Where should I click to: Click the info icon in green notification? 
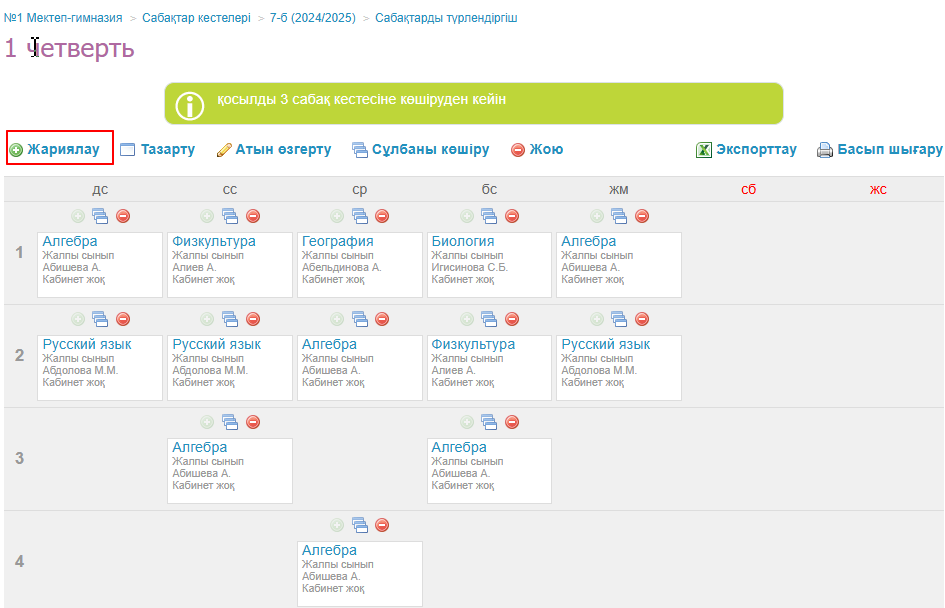click(x=190, y=104)
